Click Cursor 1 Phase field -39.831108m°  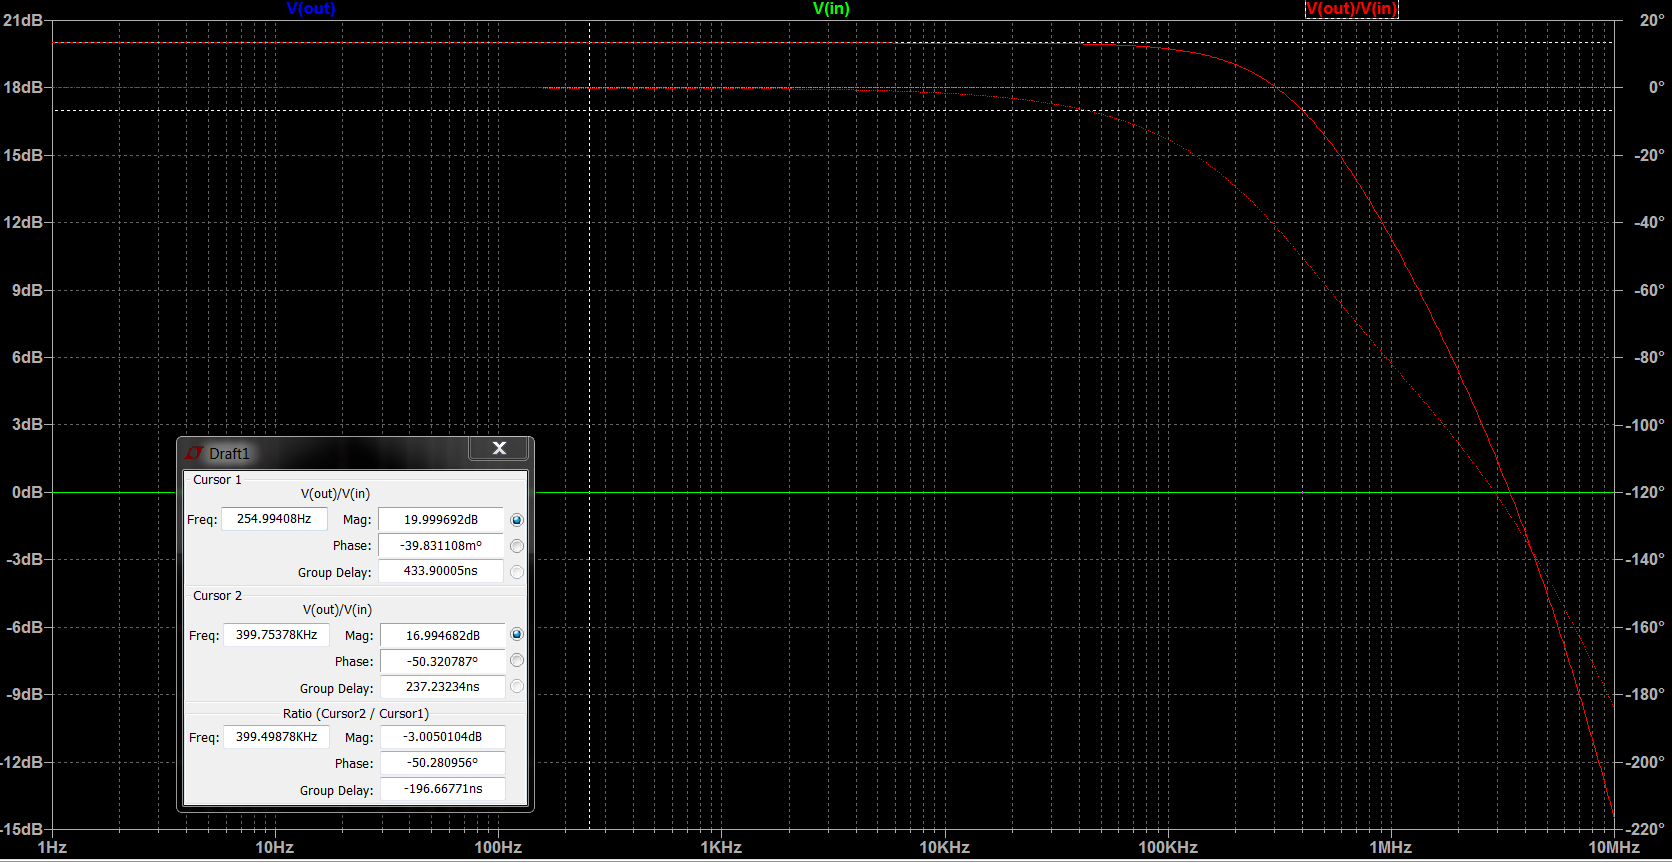click(441, 546)
